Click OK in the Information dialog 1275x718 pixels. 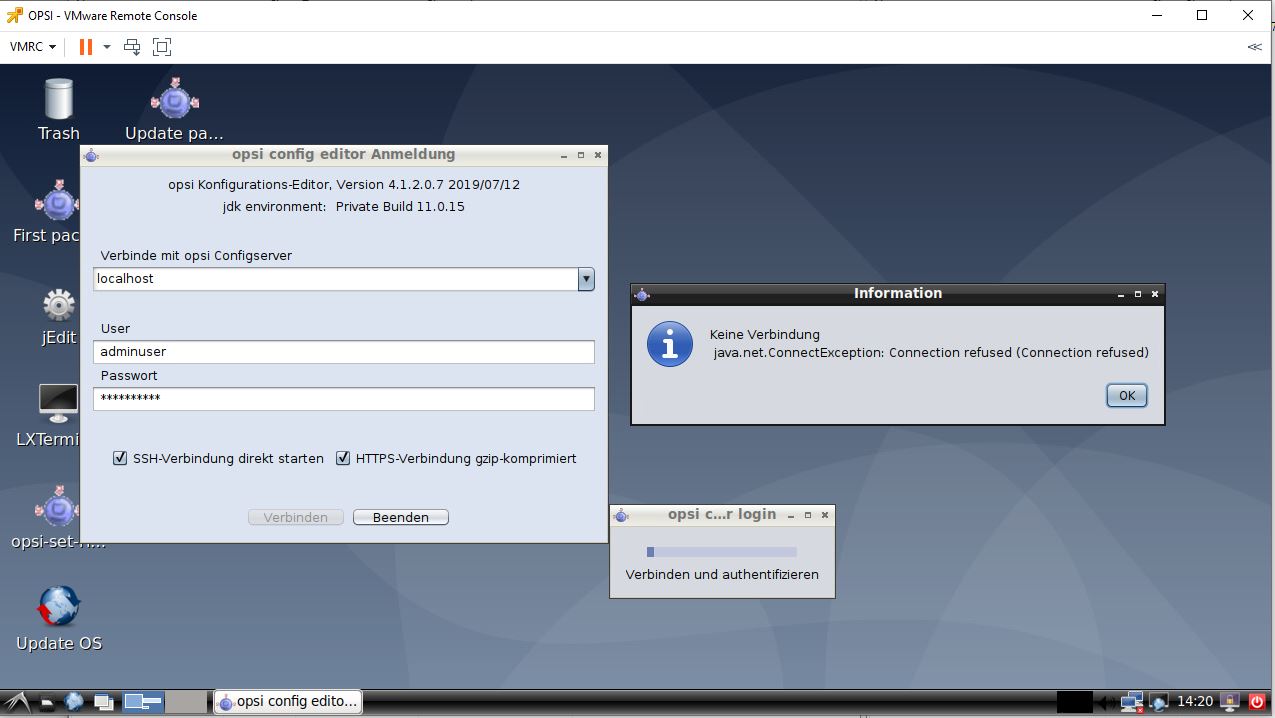click(x=1126, y=395)
